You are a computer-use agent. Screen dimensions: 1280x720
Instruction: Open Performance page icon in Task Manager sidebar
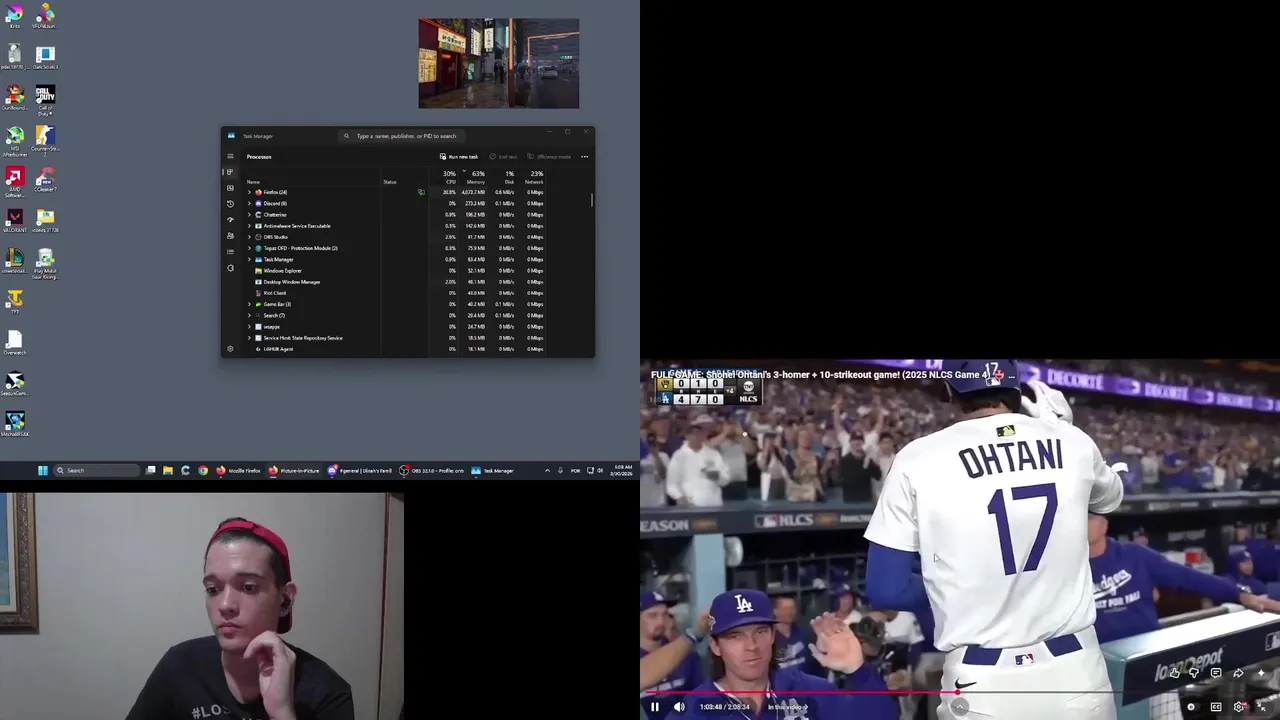pyautogui.click(x=230, y=188)
